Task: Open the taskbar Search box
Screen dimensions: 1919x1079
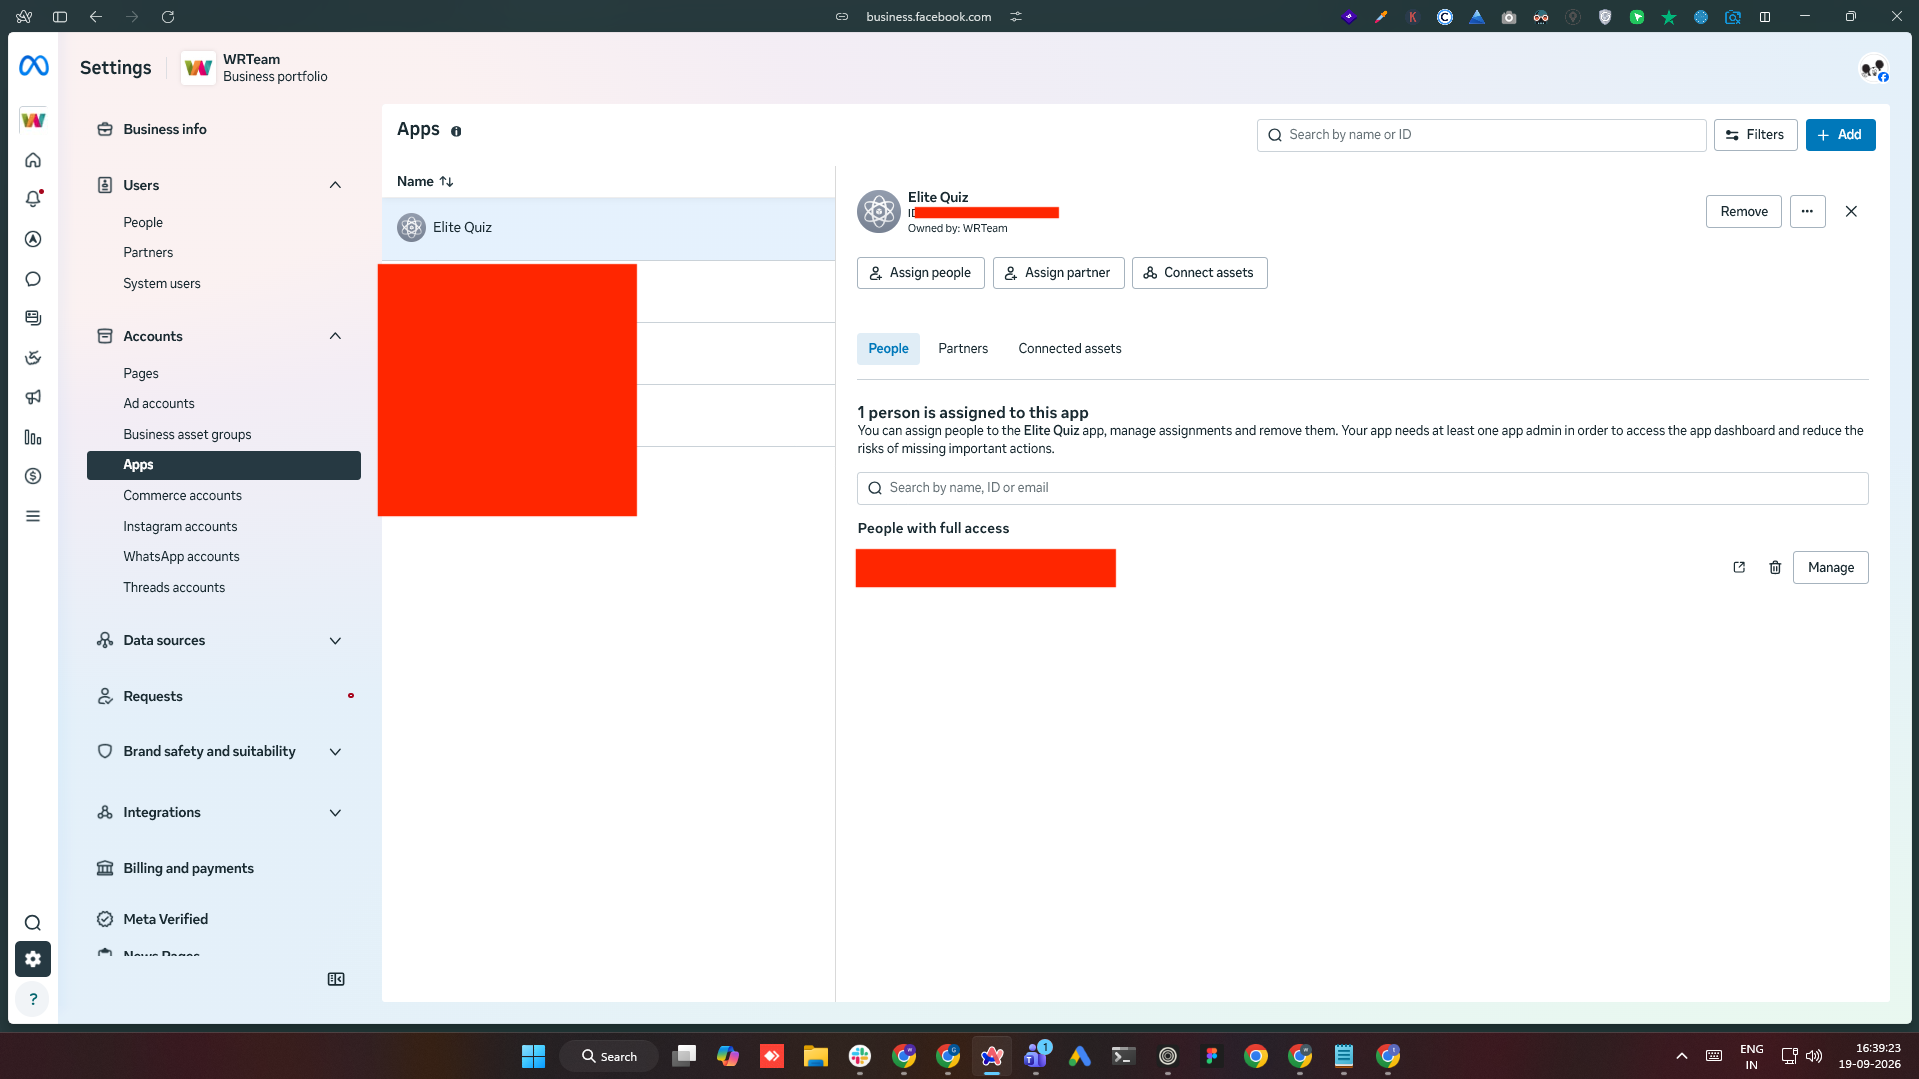Action: point(609,1056)
